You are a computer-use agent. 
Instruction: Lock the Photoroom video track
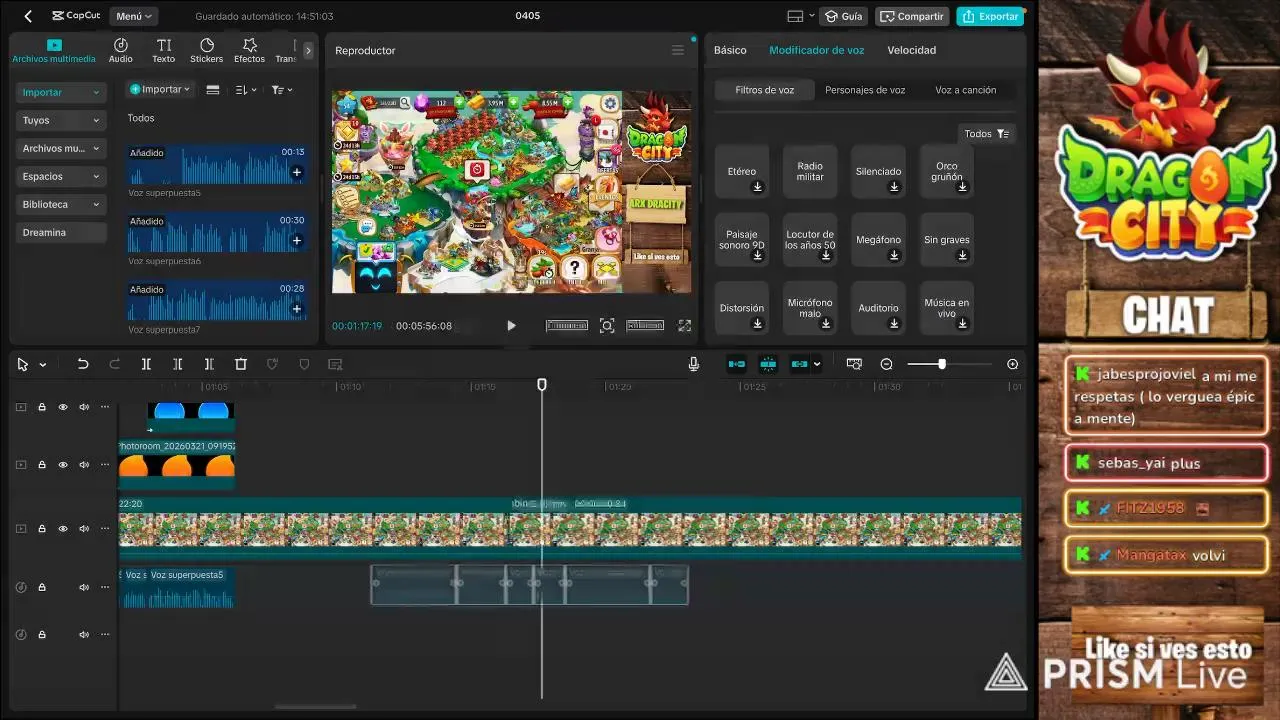[x=42, y=465]
